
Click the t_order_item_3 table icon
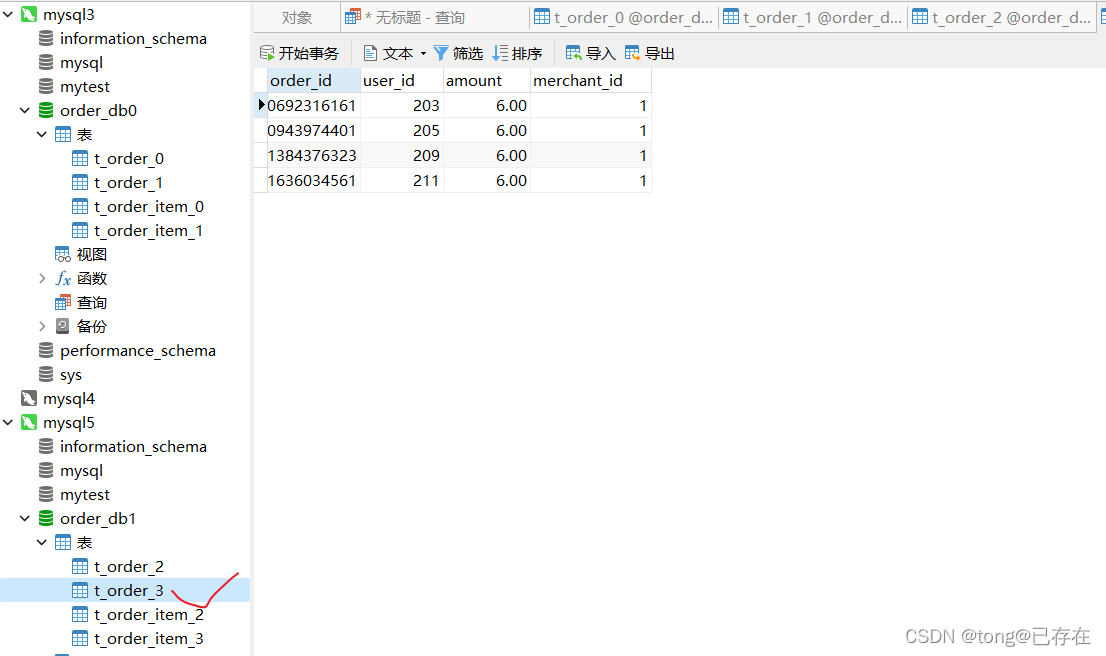click(x=80, y=638)
